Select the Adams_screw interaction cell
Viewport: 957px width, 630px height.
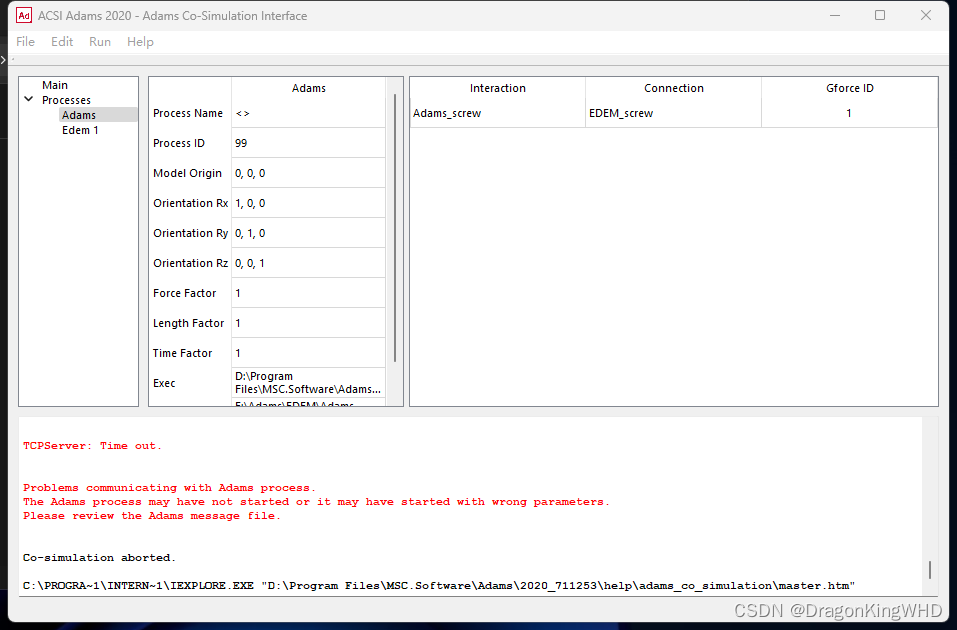(497, 113)
